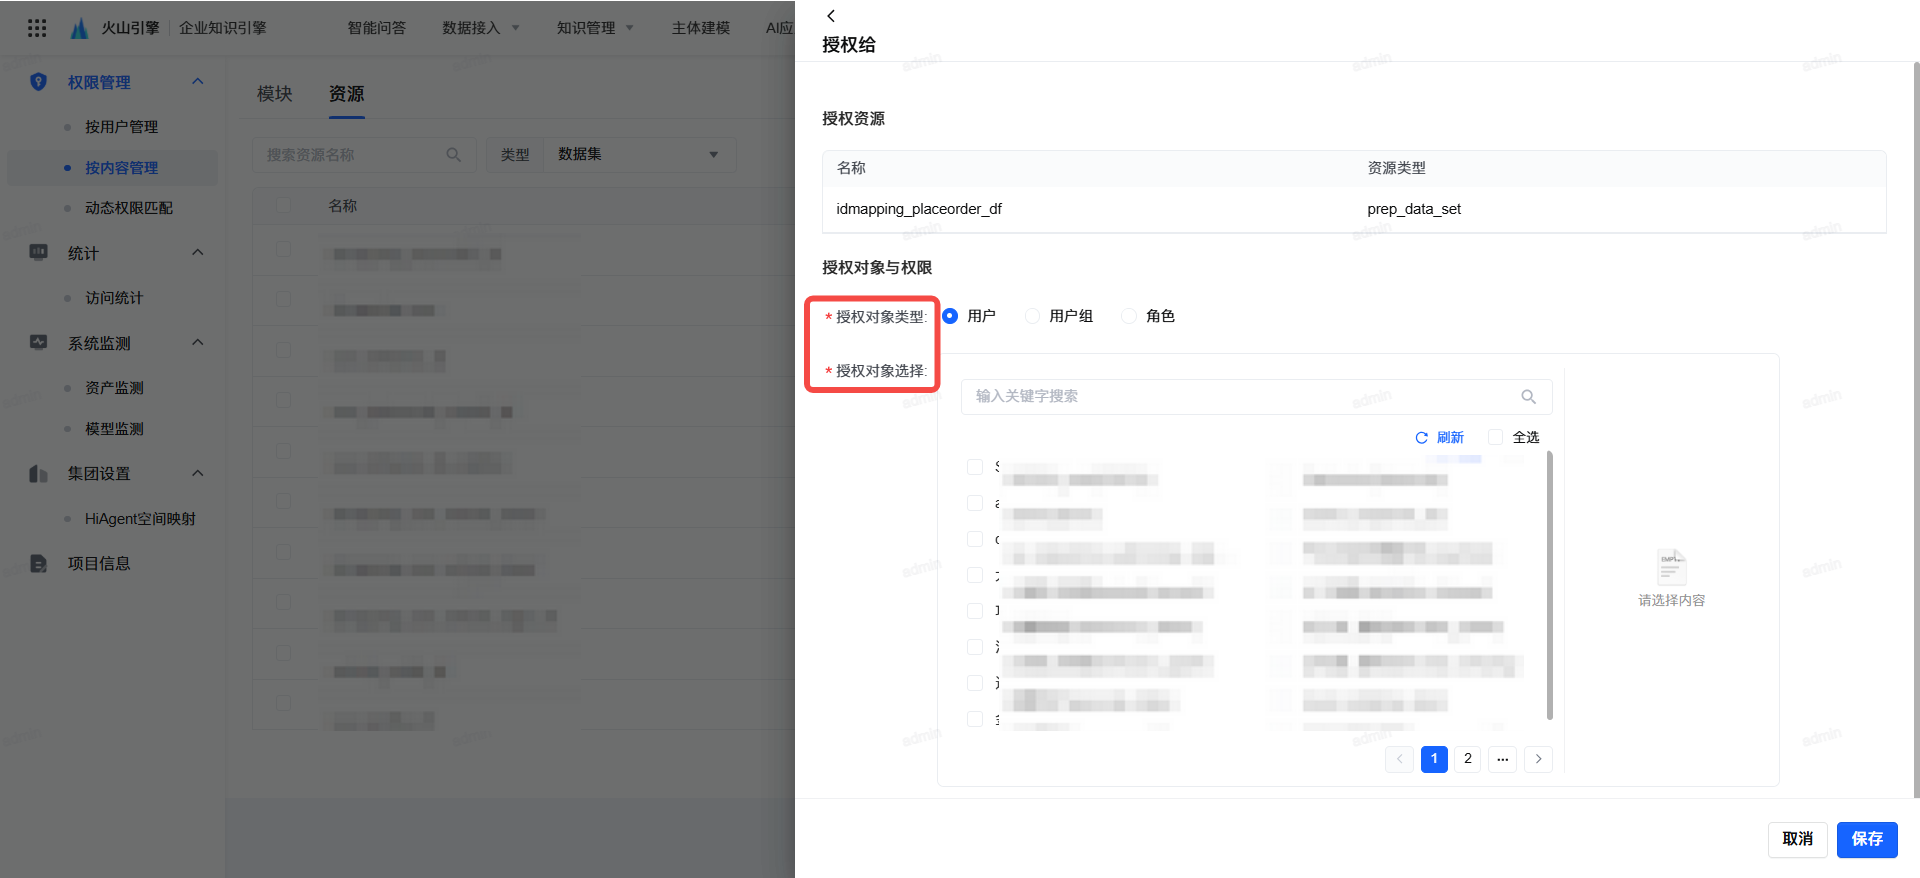The width and height of the screenshot is (1920, 878).
Task: Click the prep_data_set resource type cell
Action: pos(1414,209)
